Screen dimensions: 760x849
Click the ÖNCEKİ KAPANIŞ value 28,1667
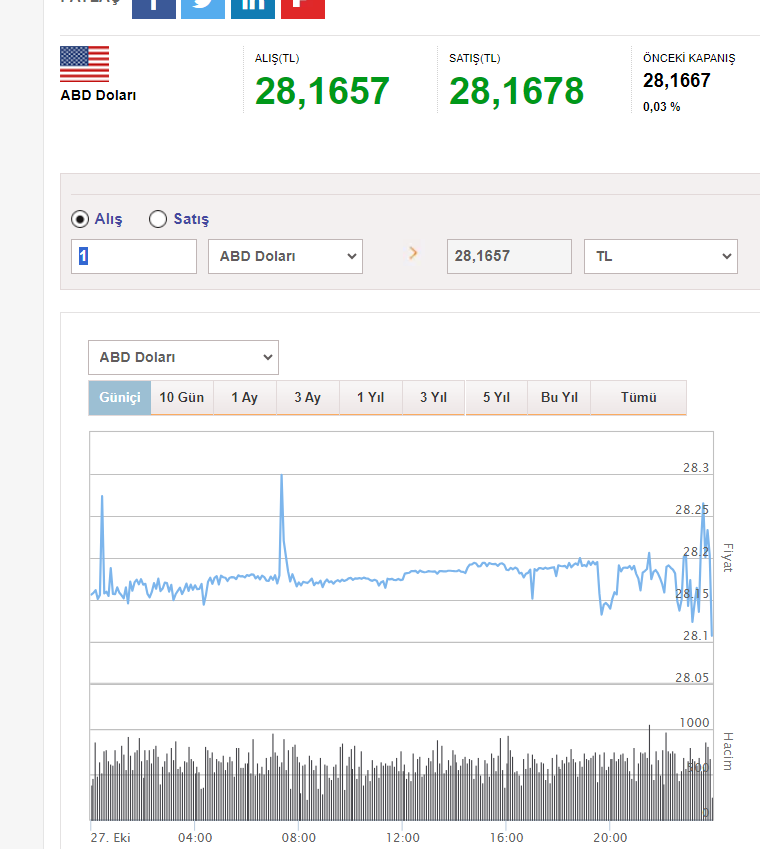click(677, 81)
